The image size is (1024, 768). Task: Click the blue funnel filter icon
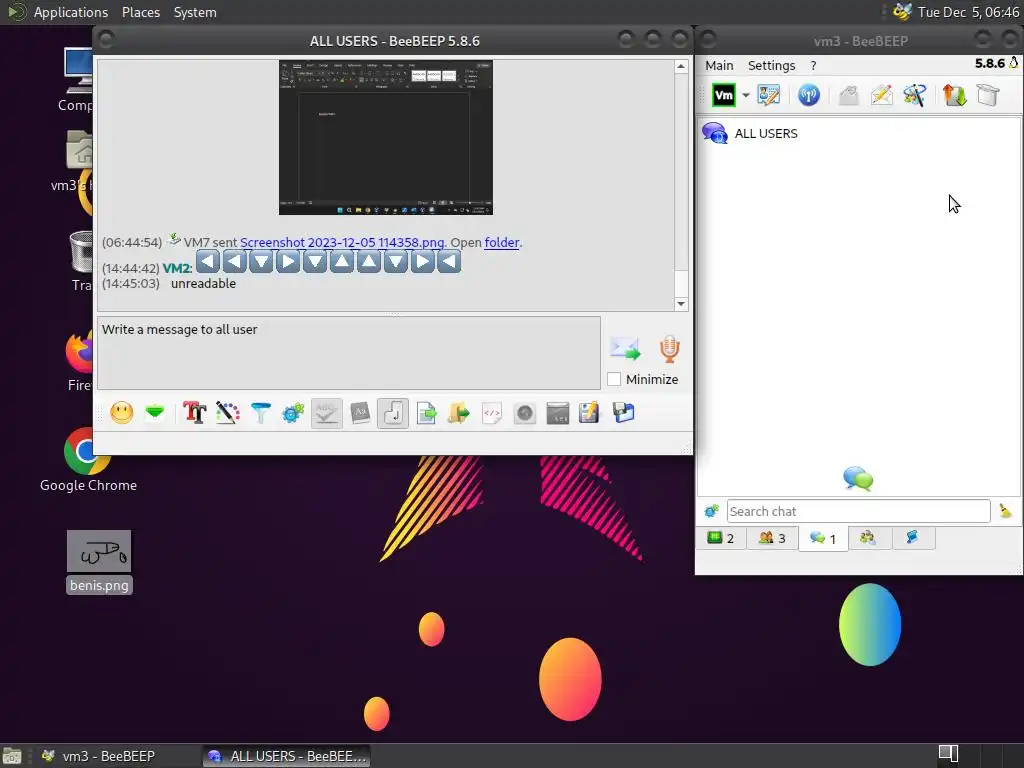coord(261,413)
